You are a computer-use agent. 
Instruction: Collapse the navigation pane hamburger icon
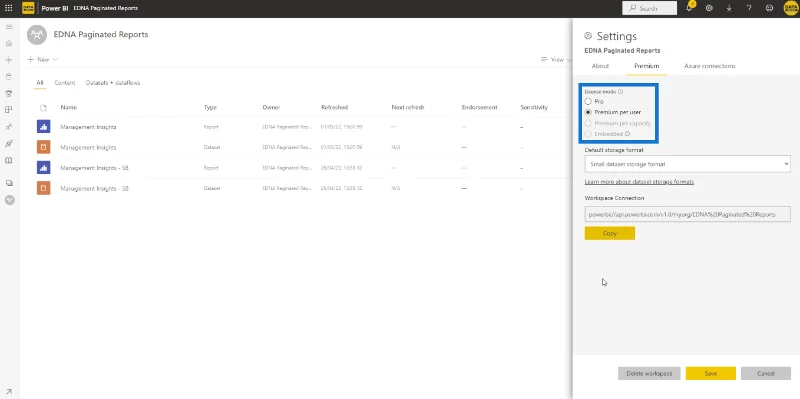click(9, 27)
